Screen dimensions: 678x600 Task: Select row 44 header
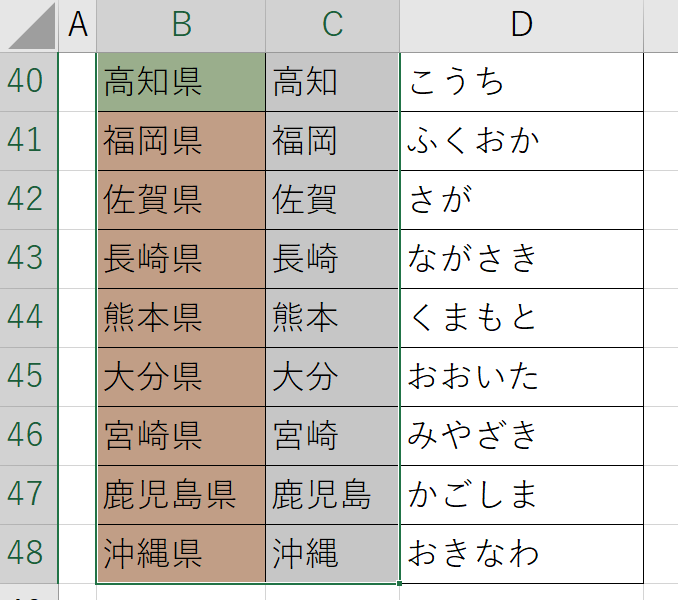29,318
